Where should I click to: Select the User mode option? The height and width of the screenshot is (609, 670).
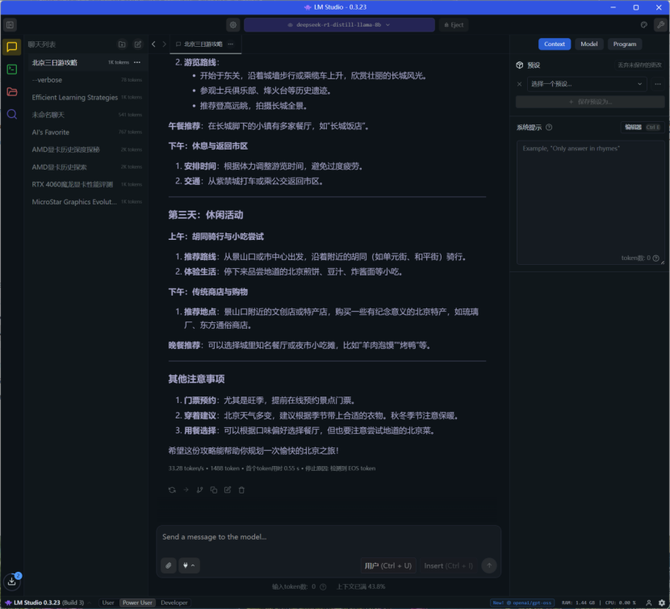pyautogui.click(x=108, y=603)
